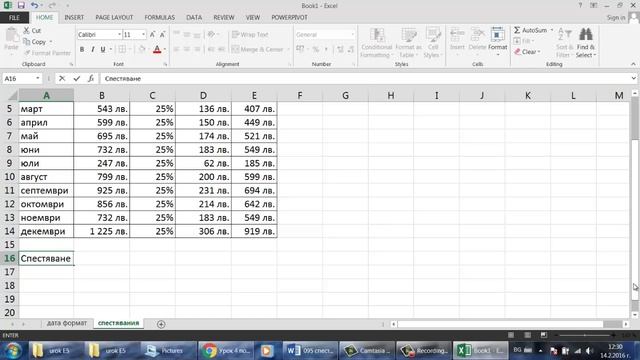The image size is (640, 360).
Task: Open the Word document taskbar button
Action: (x=311, y=351)
